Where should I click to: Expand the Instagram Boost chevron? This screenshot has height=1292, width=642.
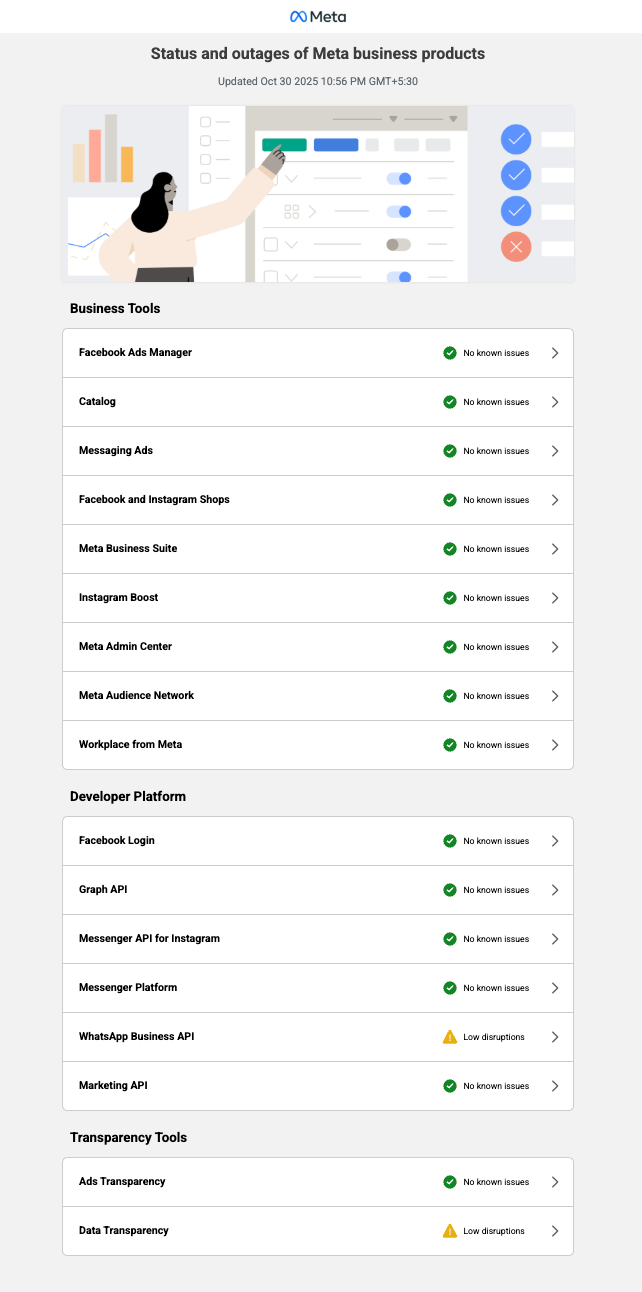[x=555, y=598]
